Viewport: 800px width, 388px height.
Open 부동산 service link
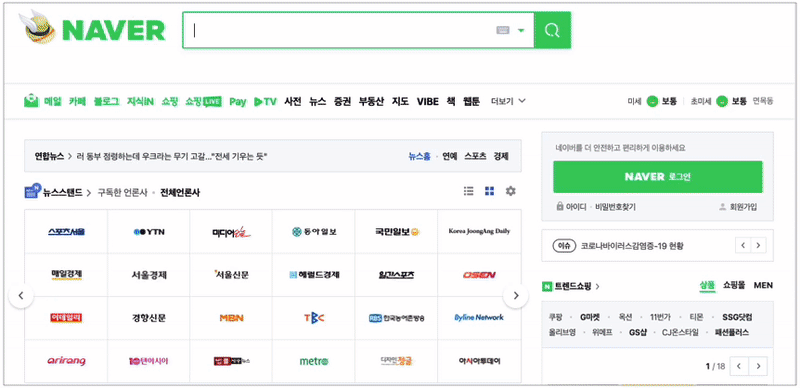click(x=371, y=101)
